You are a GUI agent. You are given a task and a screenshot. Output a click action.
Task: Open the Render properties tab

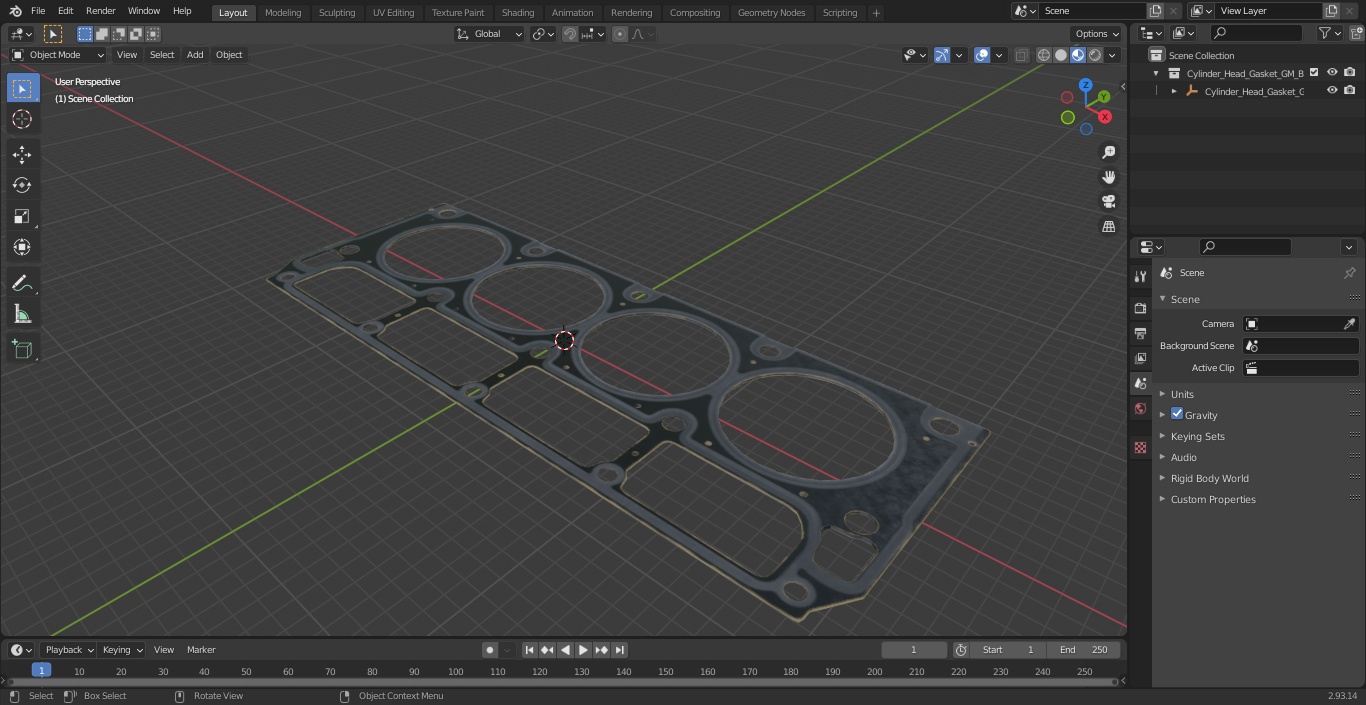click(x=1140, y=308)
